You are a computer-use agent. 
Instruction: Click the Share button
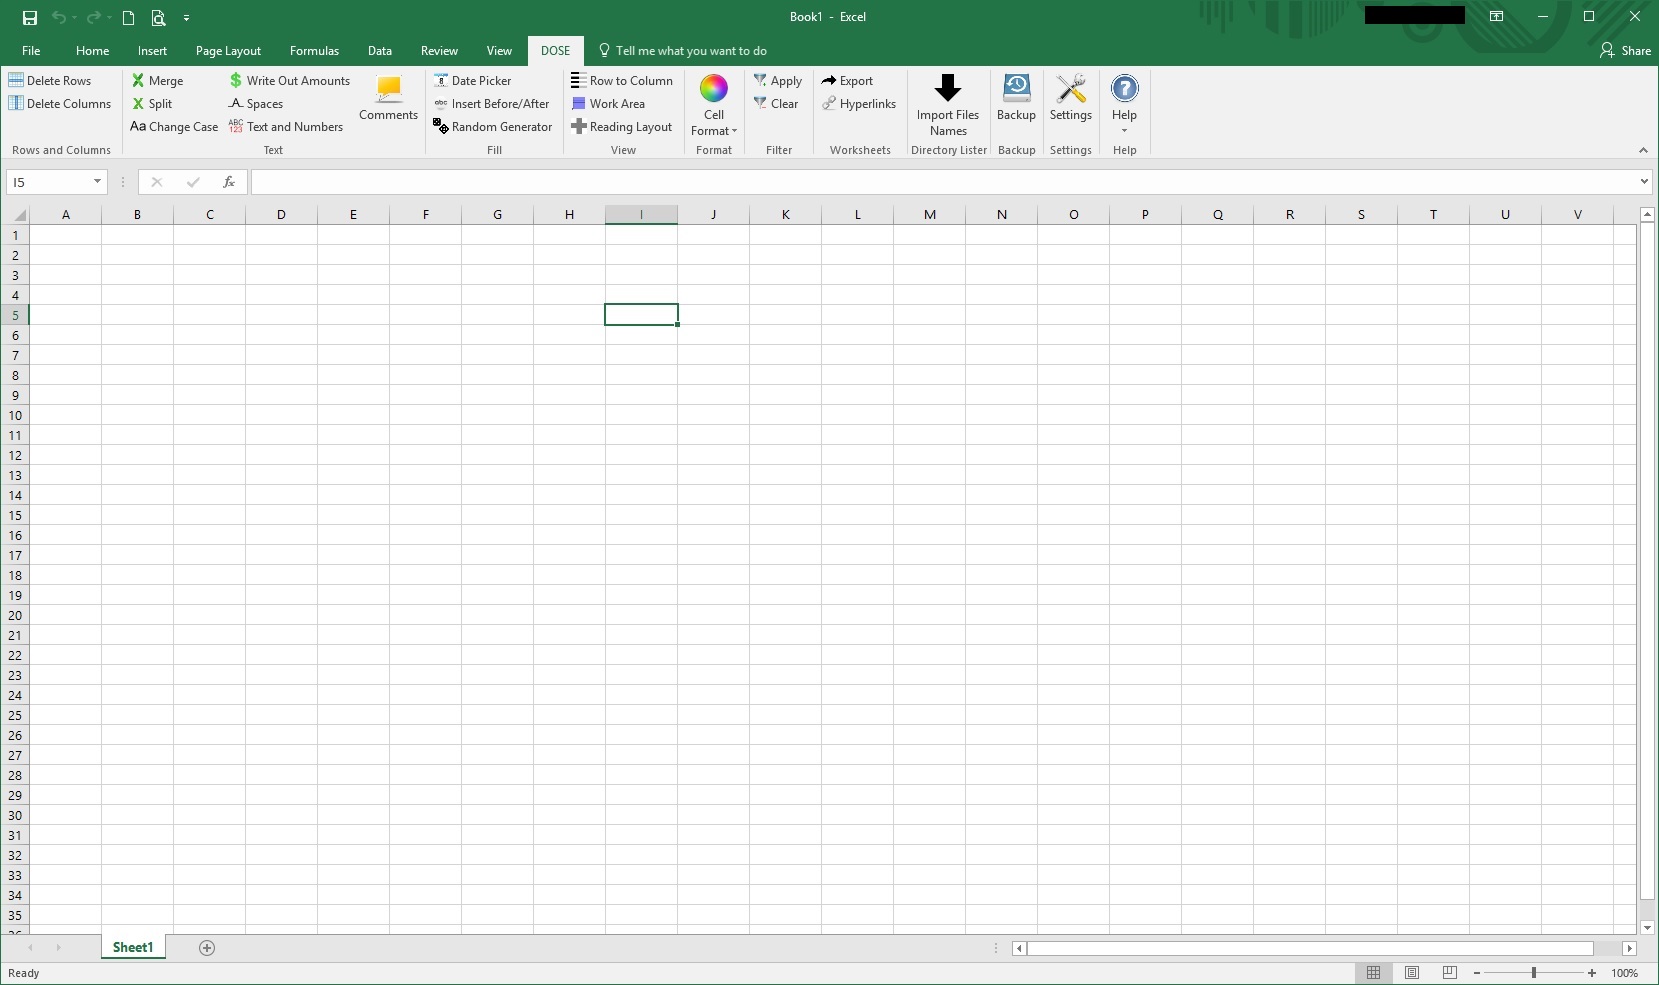click(1625, 50)
